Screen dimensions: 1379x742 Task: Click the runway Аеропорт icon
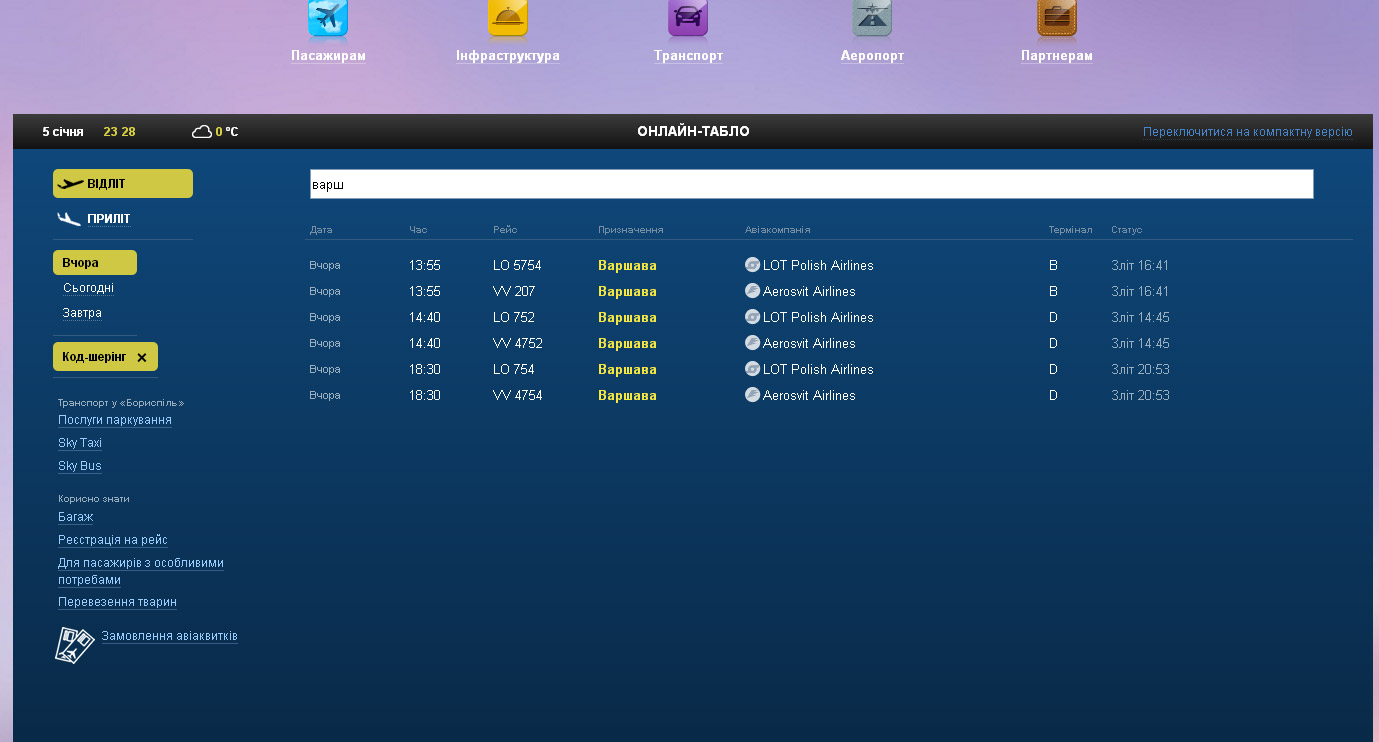pos(872,18)
